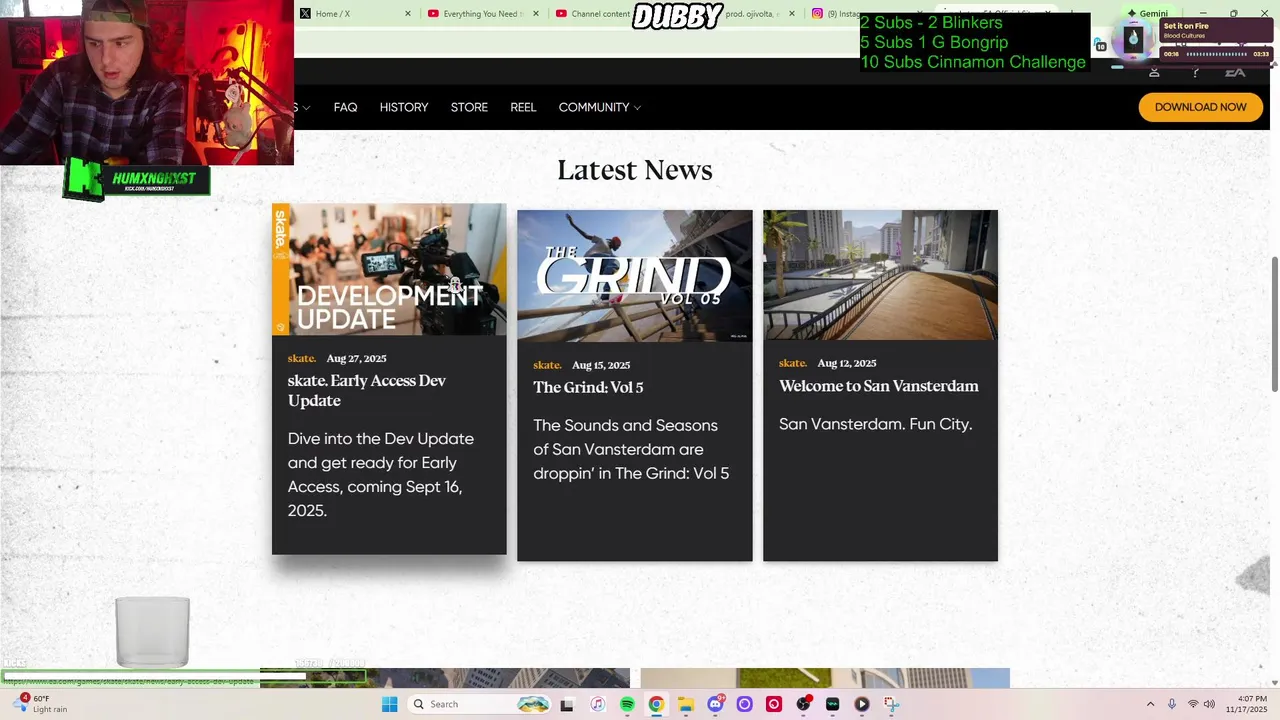Open the red rounded-square app icon in taskbar

point(773,704)
